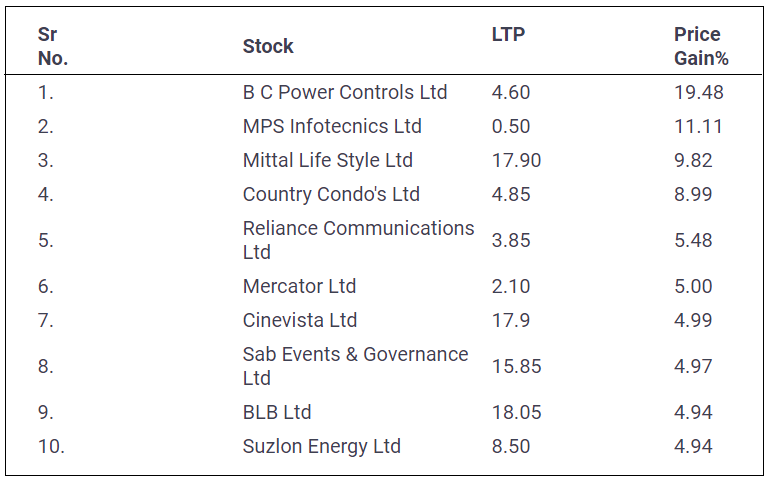Click LTP value 18.05 for BLB

pos(516,412)
